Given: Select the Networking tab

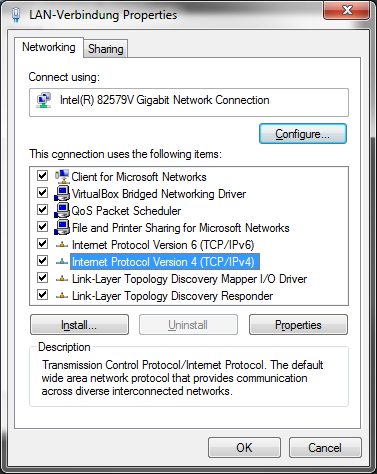Looking at the screenshot, I should [x=49, y=47].
